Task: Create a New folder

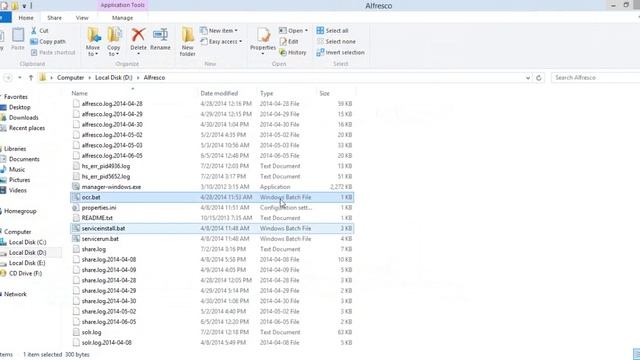Action: point(188,42)
